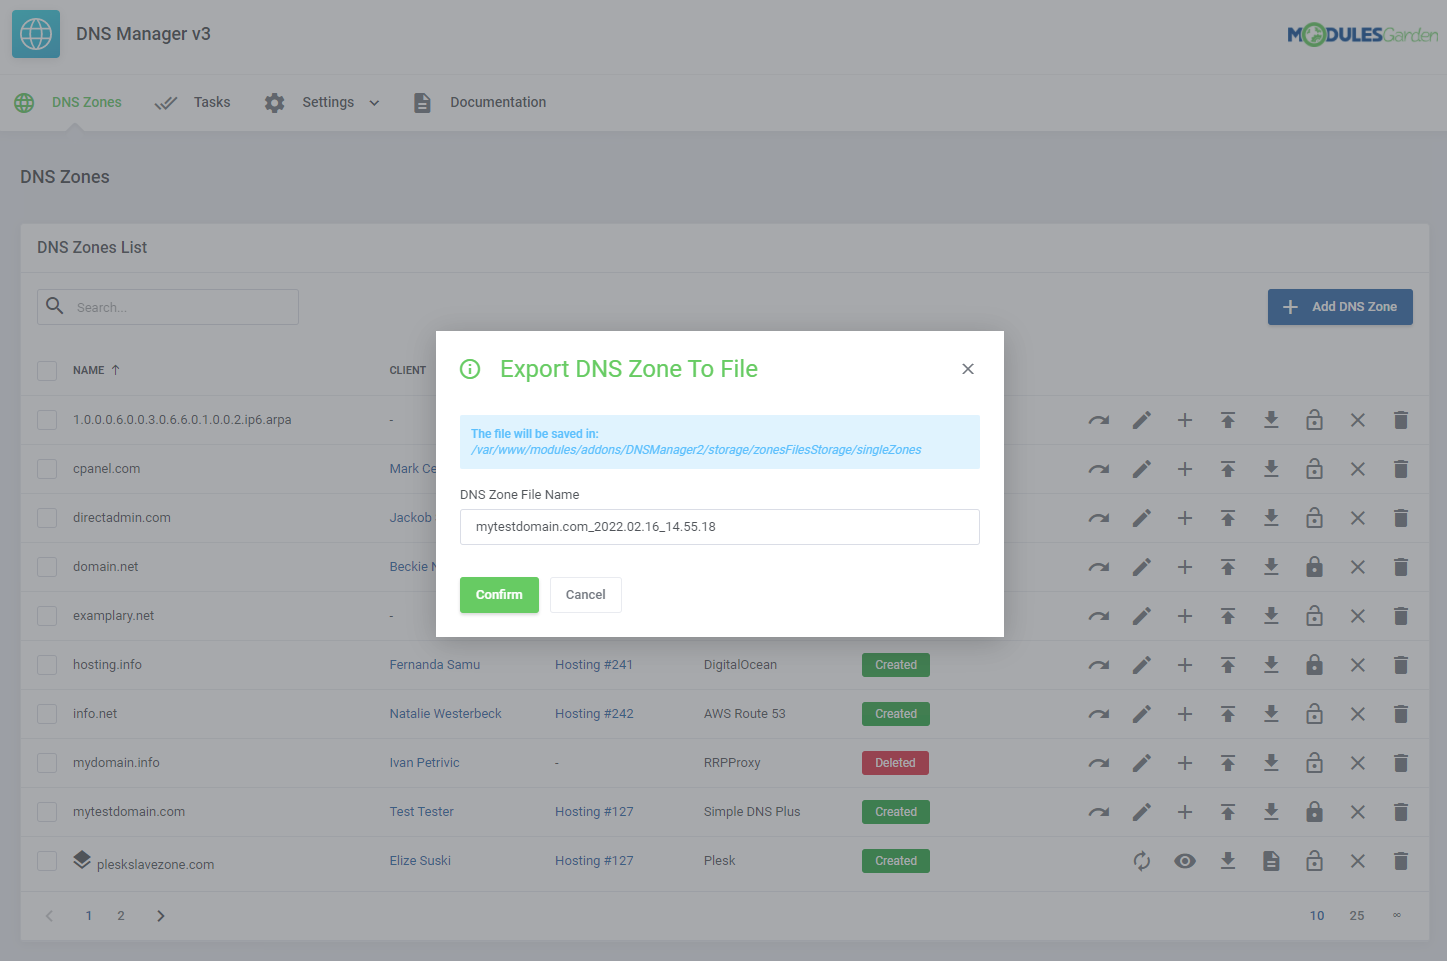
Task: Check the box for cpanel.com
Action: (x=47, y=469)
